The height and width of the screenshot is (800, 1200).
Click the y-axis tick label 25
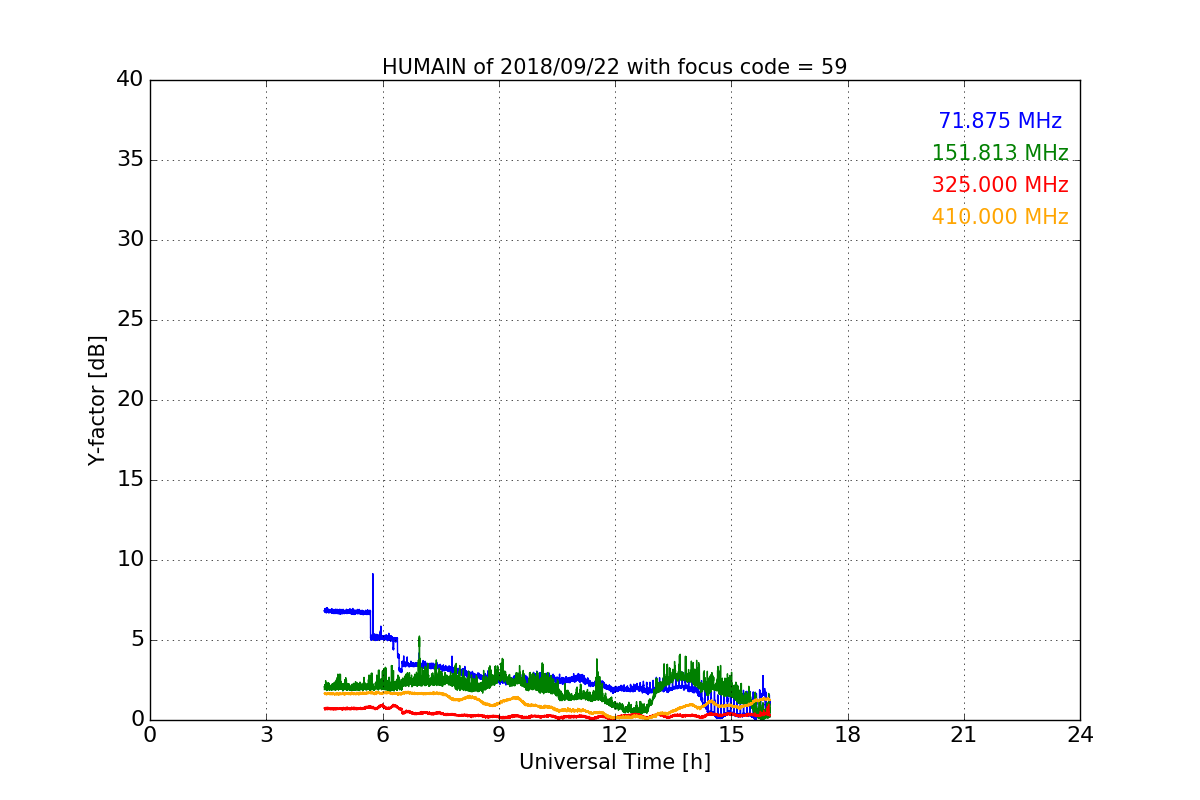click(130, 320)
